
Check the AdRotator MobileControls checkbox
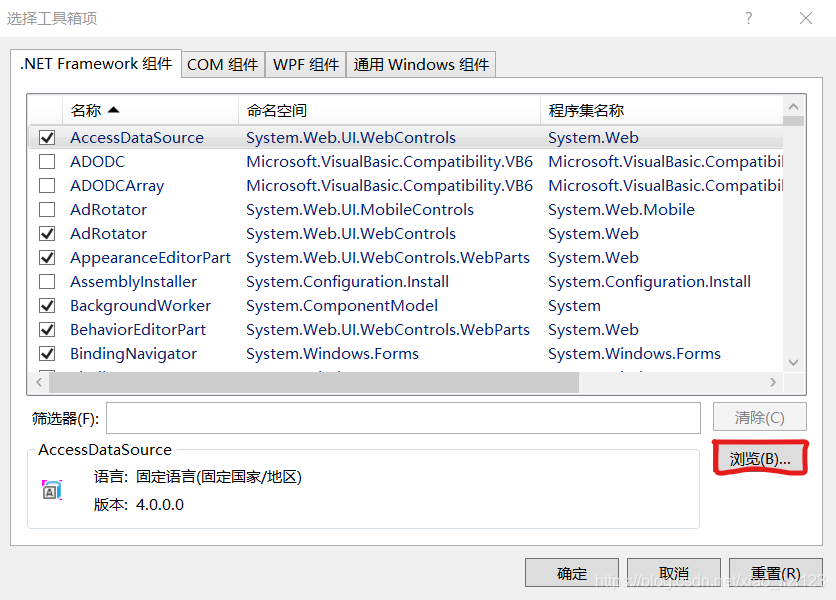[47, 210]
